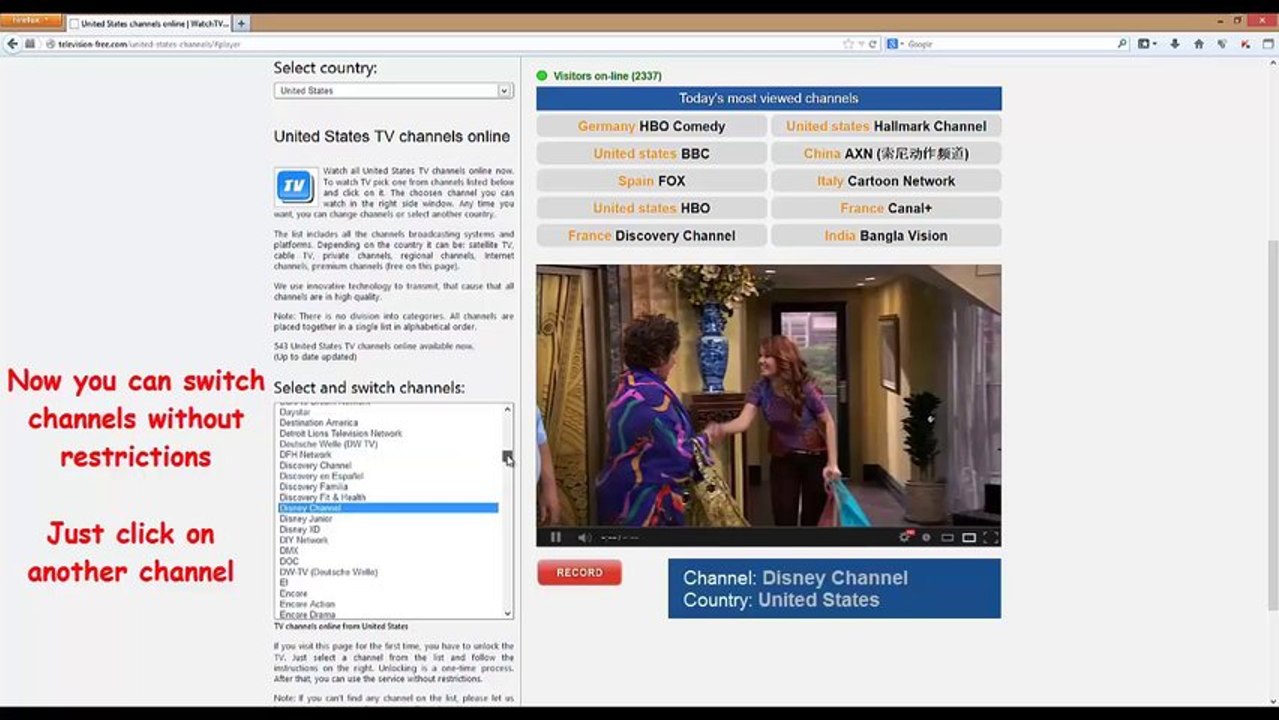The image size is (1279, 720).
Task: Switch the video player to small size
Action: (x=947, y=537)
